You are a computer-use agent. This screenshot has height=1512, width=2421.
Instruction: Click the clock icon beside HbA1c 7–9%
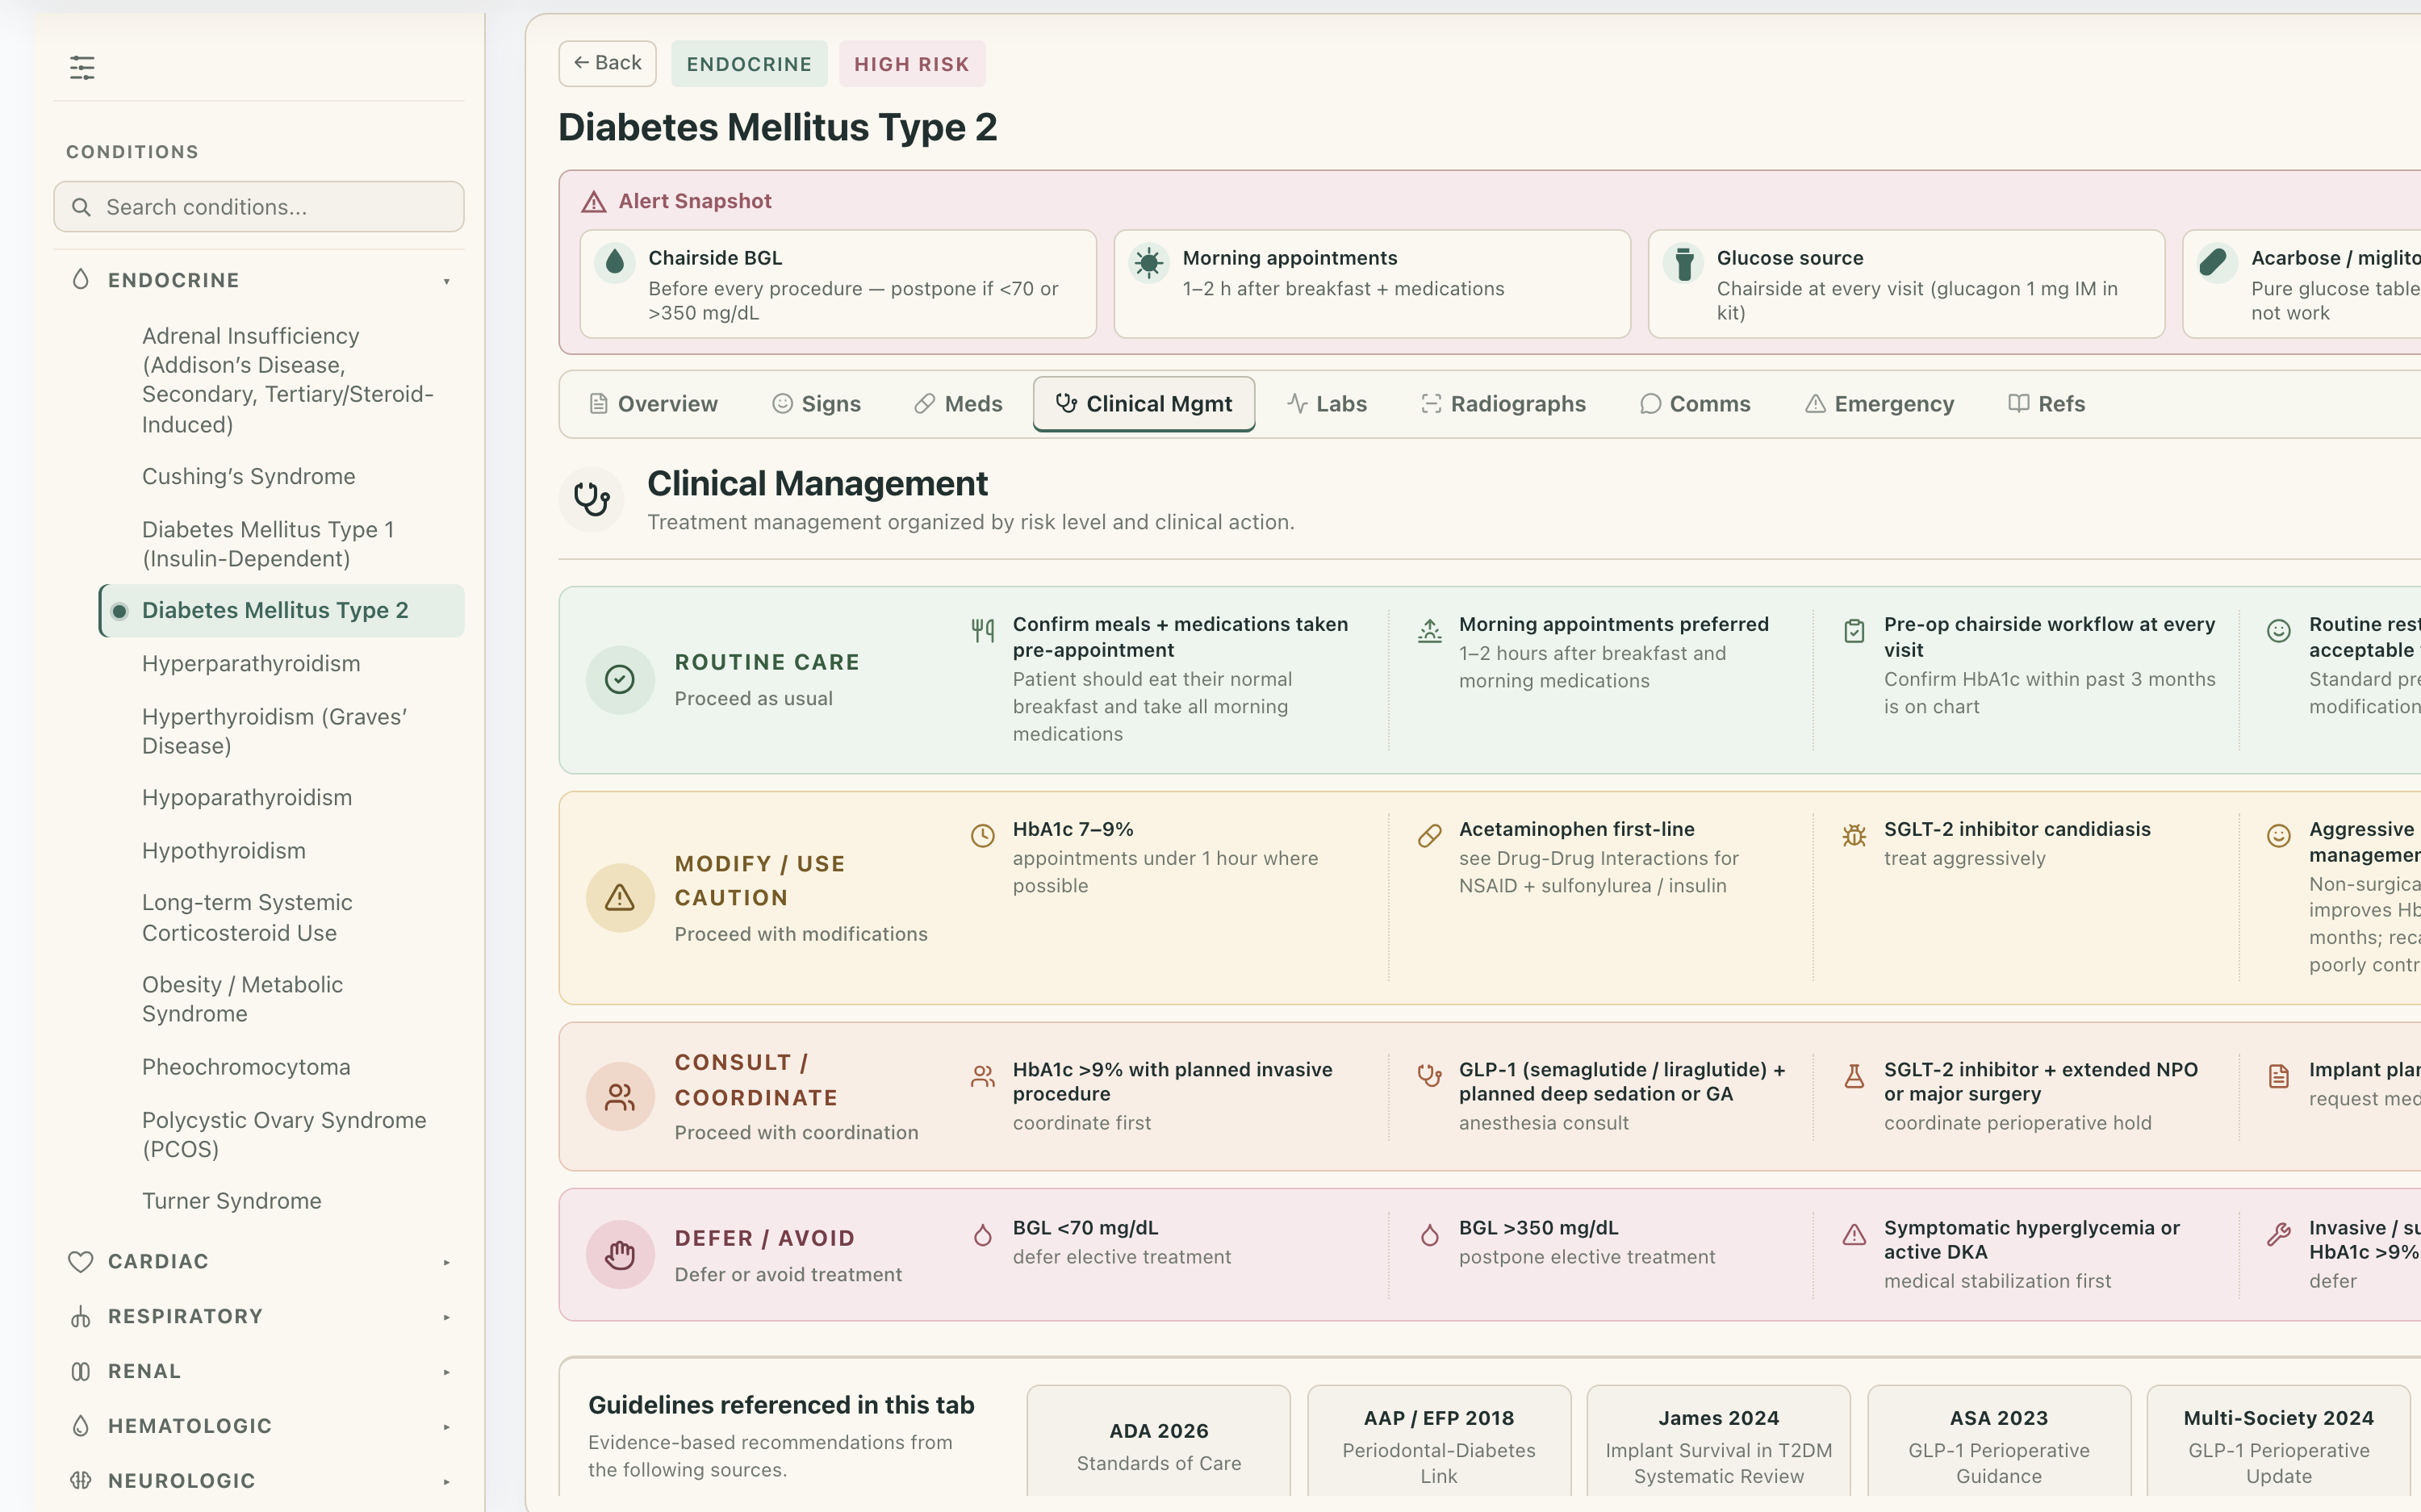[x=983, y=835]
